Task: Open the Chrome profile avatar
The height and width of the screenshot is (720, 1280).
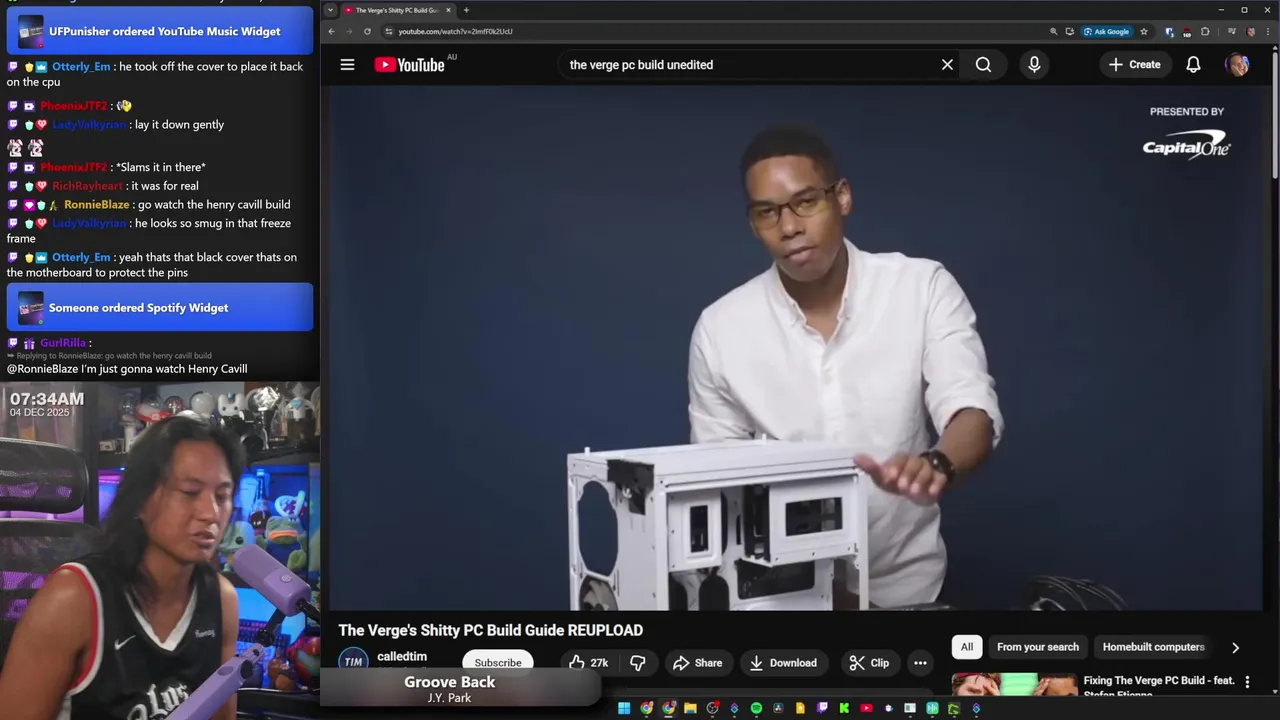Action: point(1250,31)
